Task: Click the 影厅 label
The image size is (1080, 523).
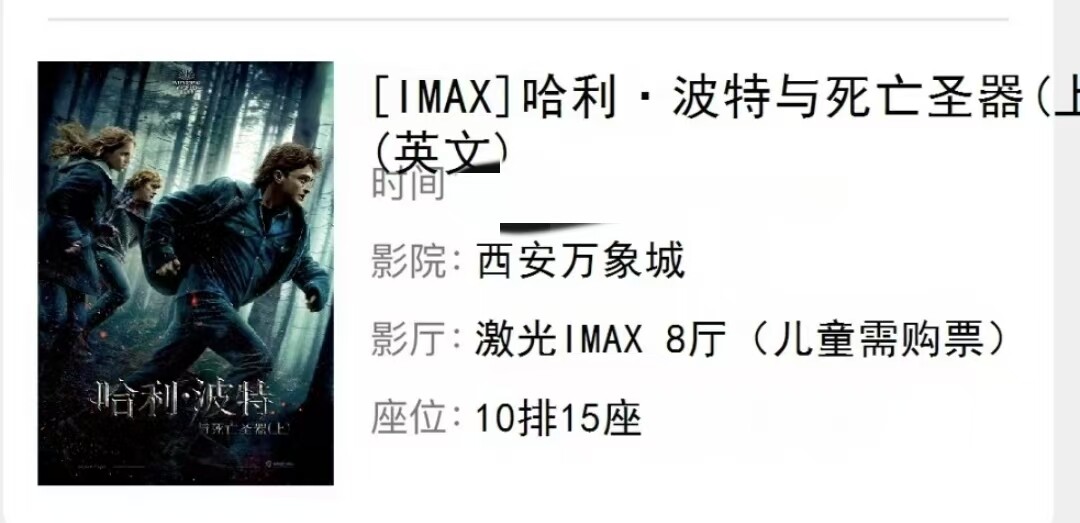Action: [408, 340]
